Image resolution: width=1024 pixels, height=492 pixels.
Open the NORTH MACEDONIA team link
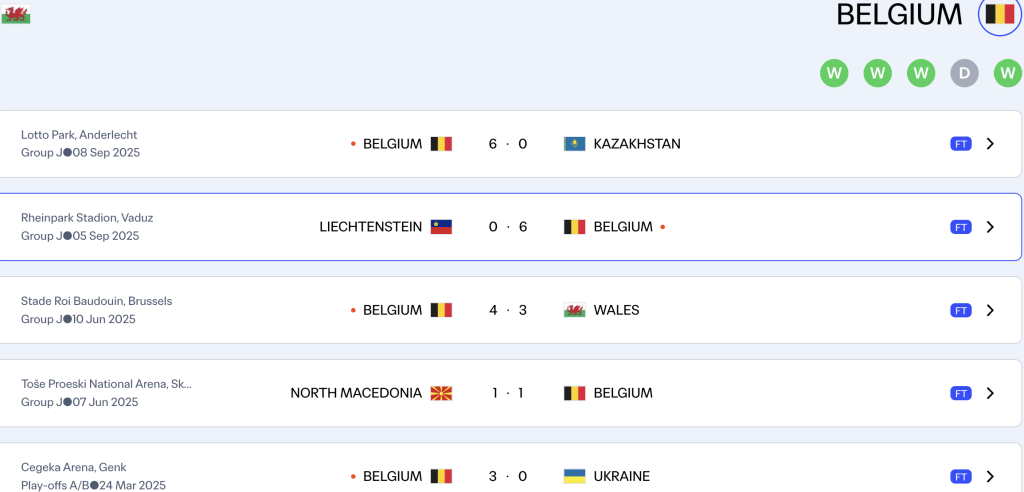[x=356, y=393]
